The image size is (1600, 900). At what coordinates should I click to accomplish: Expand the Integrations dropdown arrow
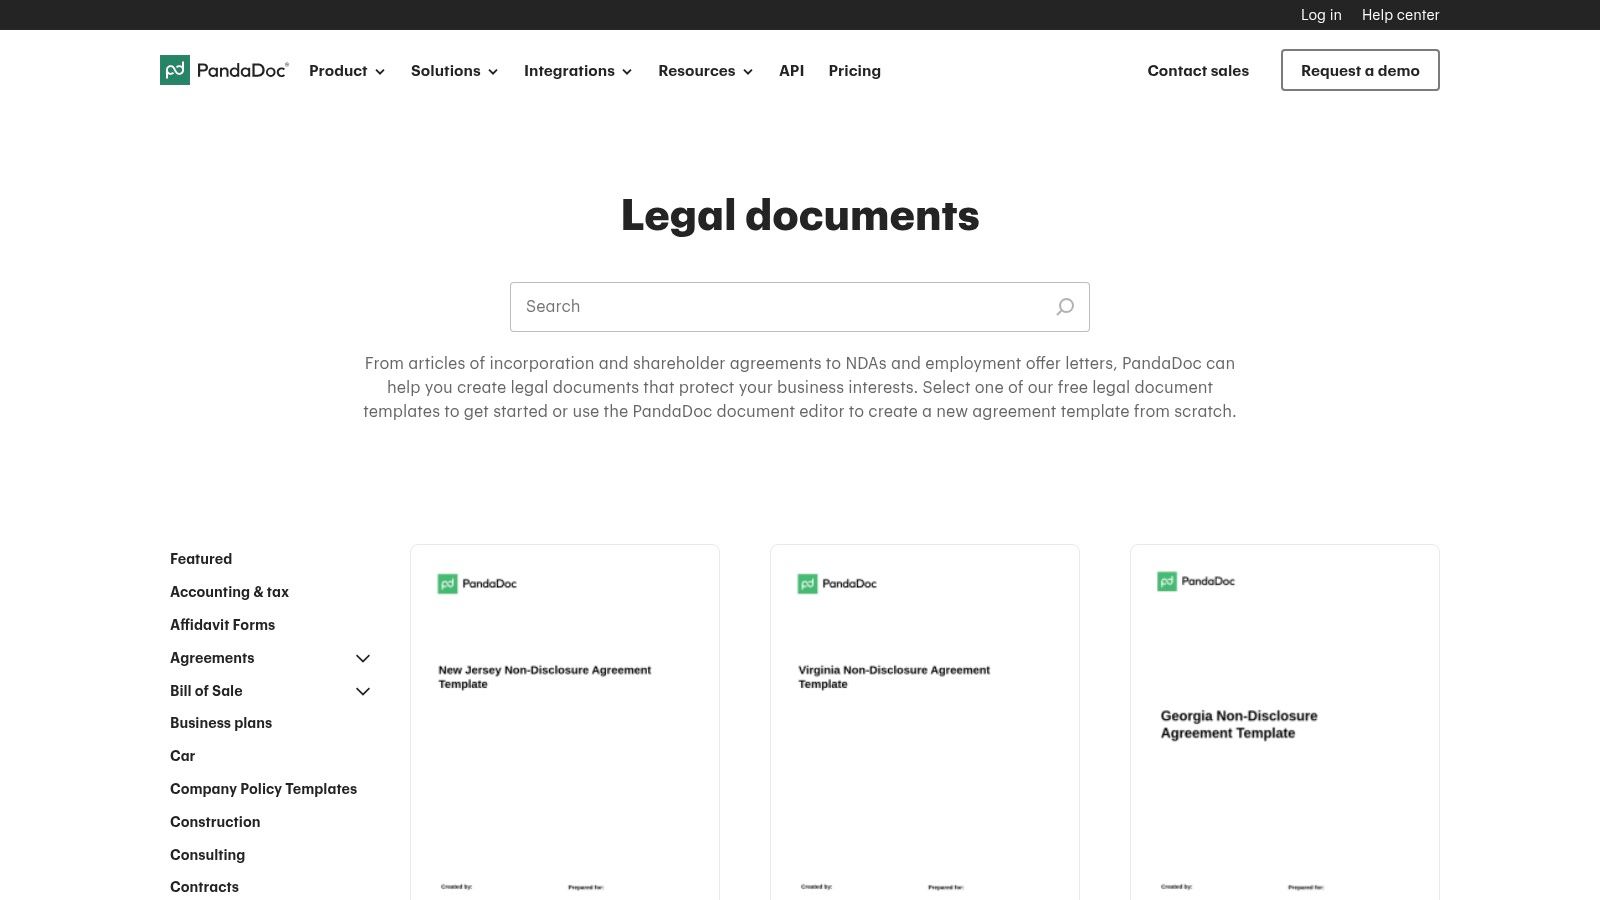(x=627, y=72)
